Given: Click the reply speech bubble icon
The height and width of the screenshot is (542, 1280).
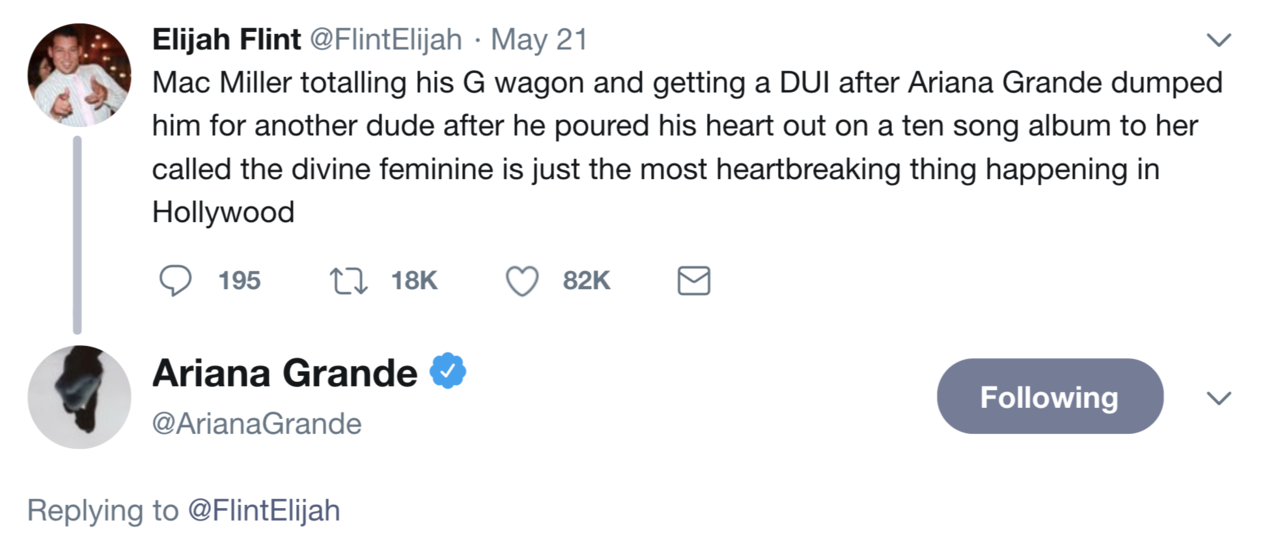Looking at the screenshot, I should 176,281.
